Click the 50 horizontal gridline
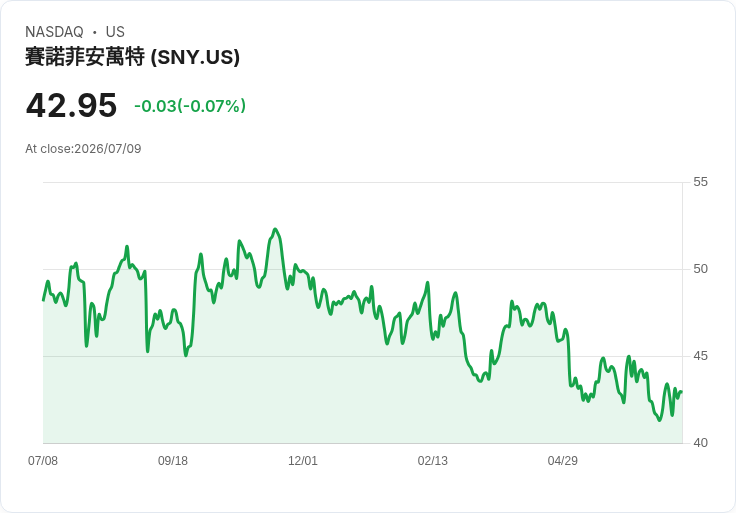Screen dimensions: 736x513 pyautogui.click(x=363, y=269)
